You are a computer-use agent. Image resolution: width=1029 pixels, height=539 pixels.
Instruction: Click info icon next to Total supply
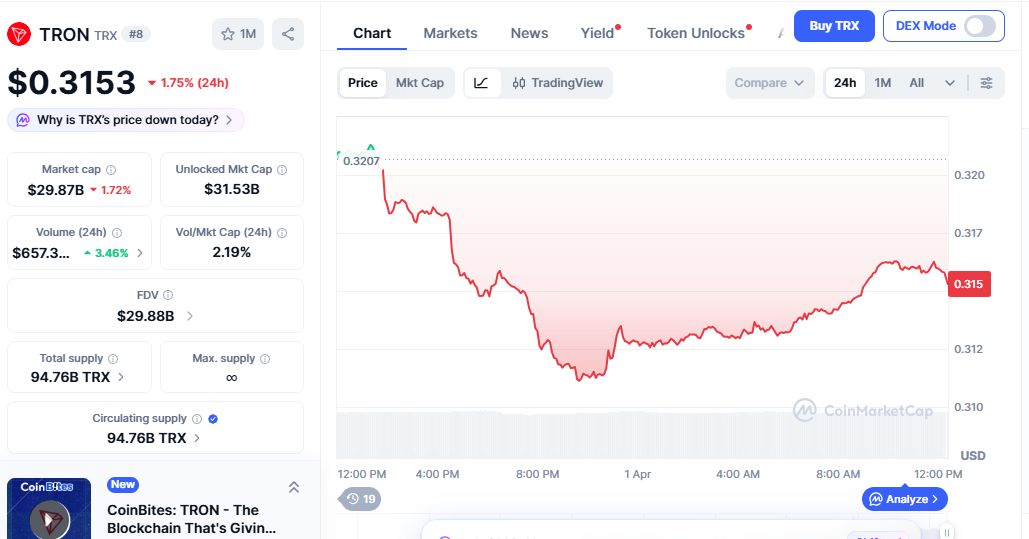113,358
